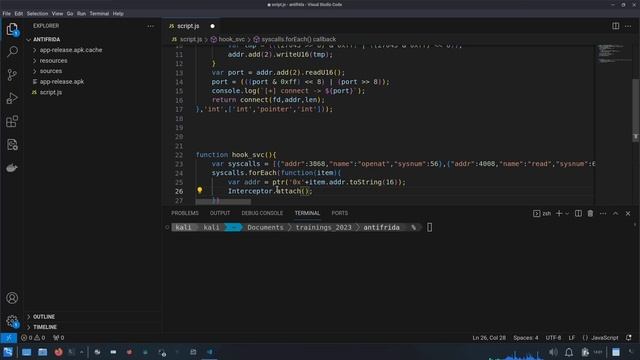Select the script.js editor tab
640x360 pixels.
[x=188, y=26]
